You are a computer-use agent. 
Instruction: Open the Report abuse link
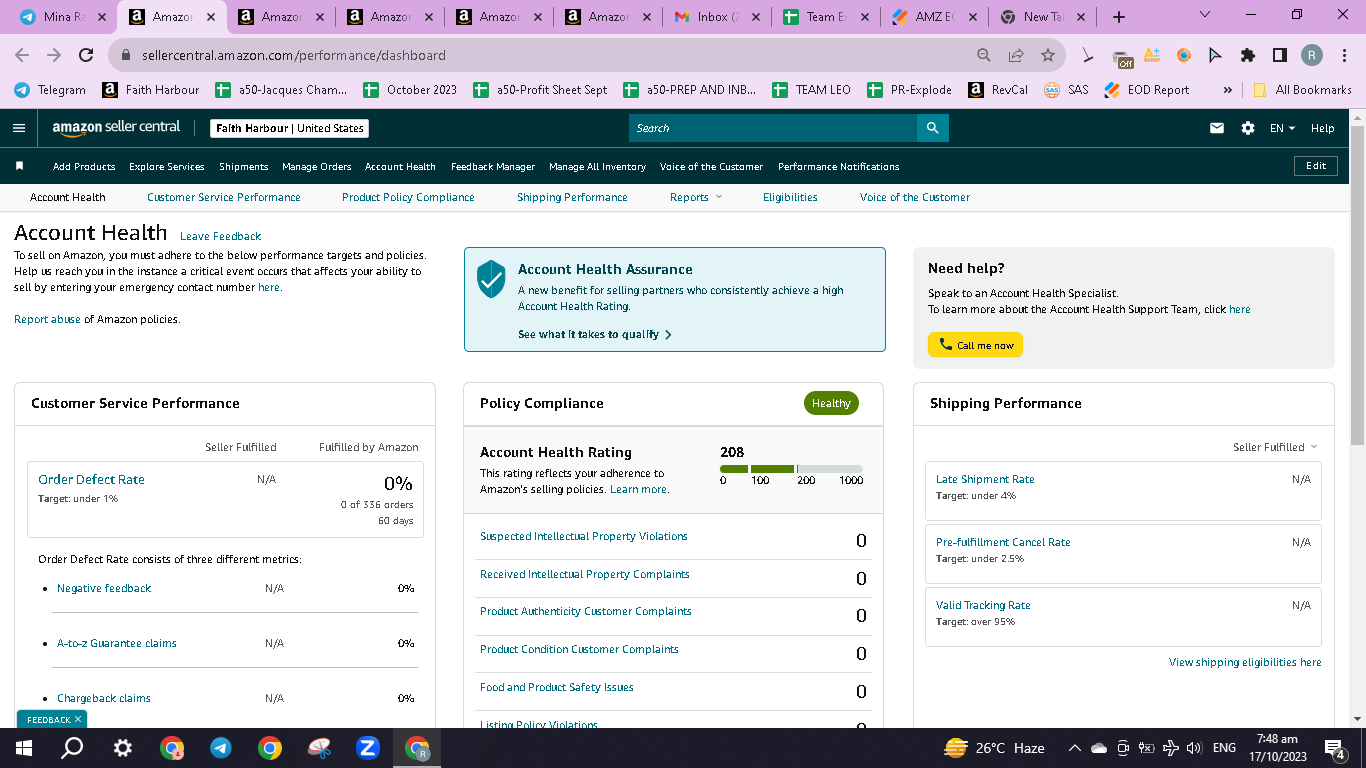point(47,319)
